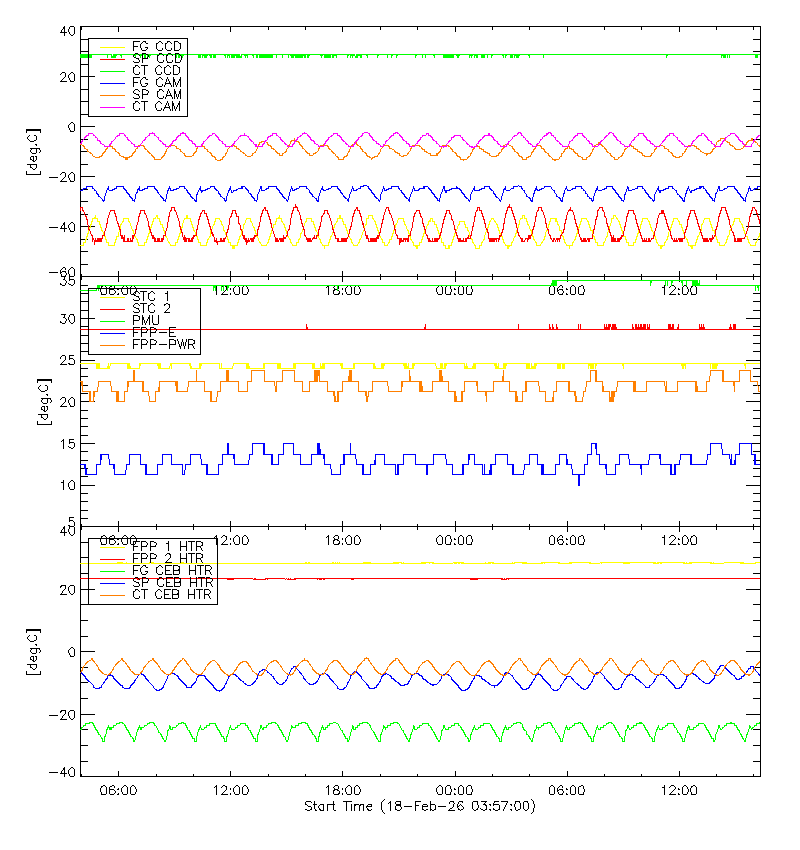The width and height of the screenshot is (800, 850).
Task: Click the SP CAM legend label
Action: [156, 94]
